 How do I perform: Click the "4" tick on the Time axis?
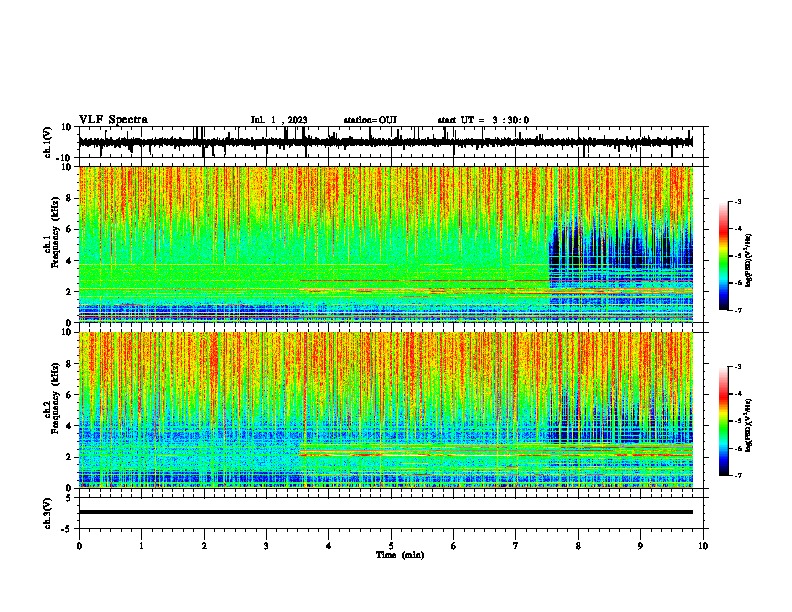[329, 546]
